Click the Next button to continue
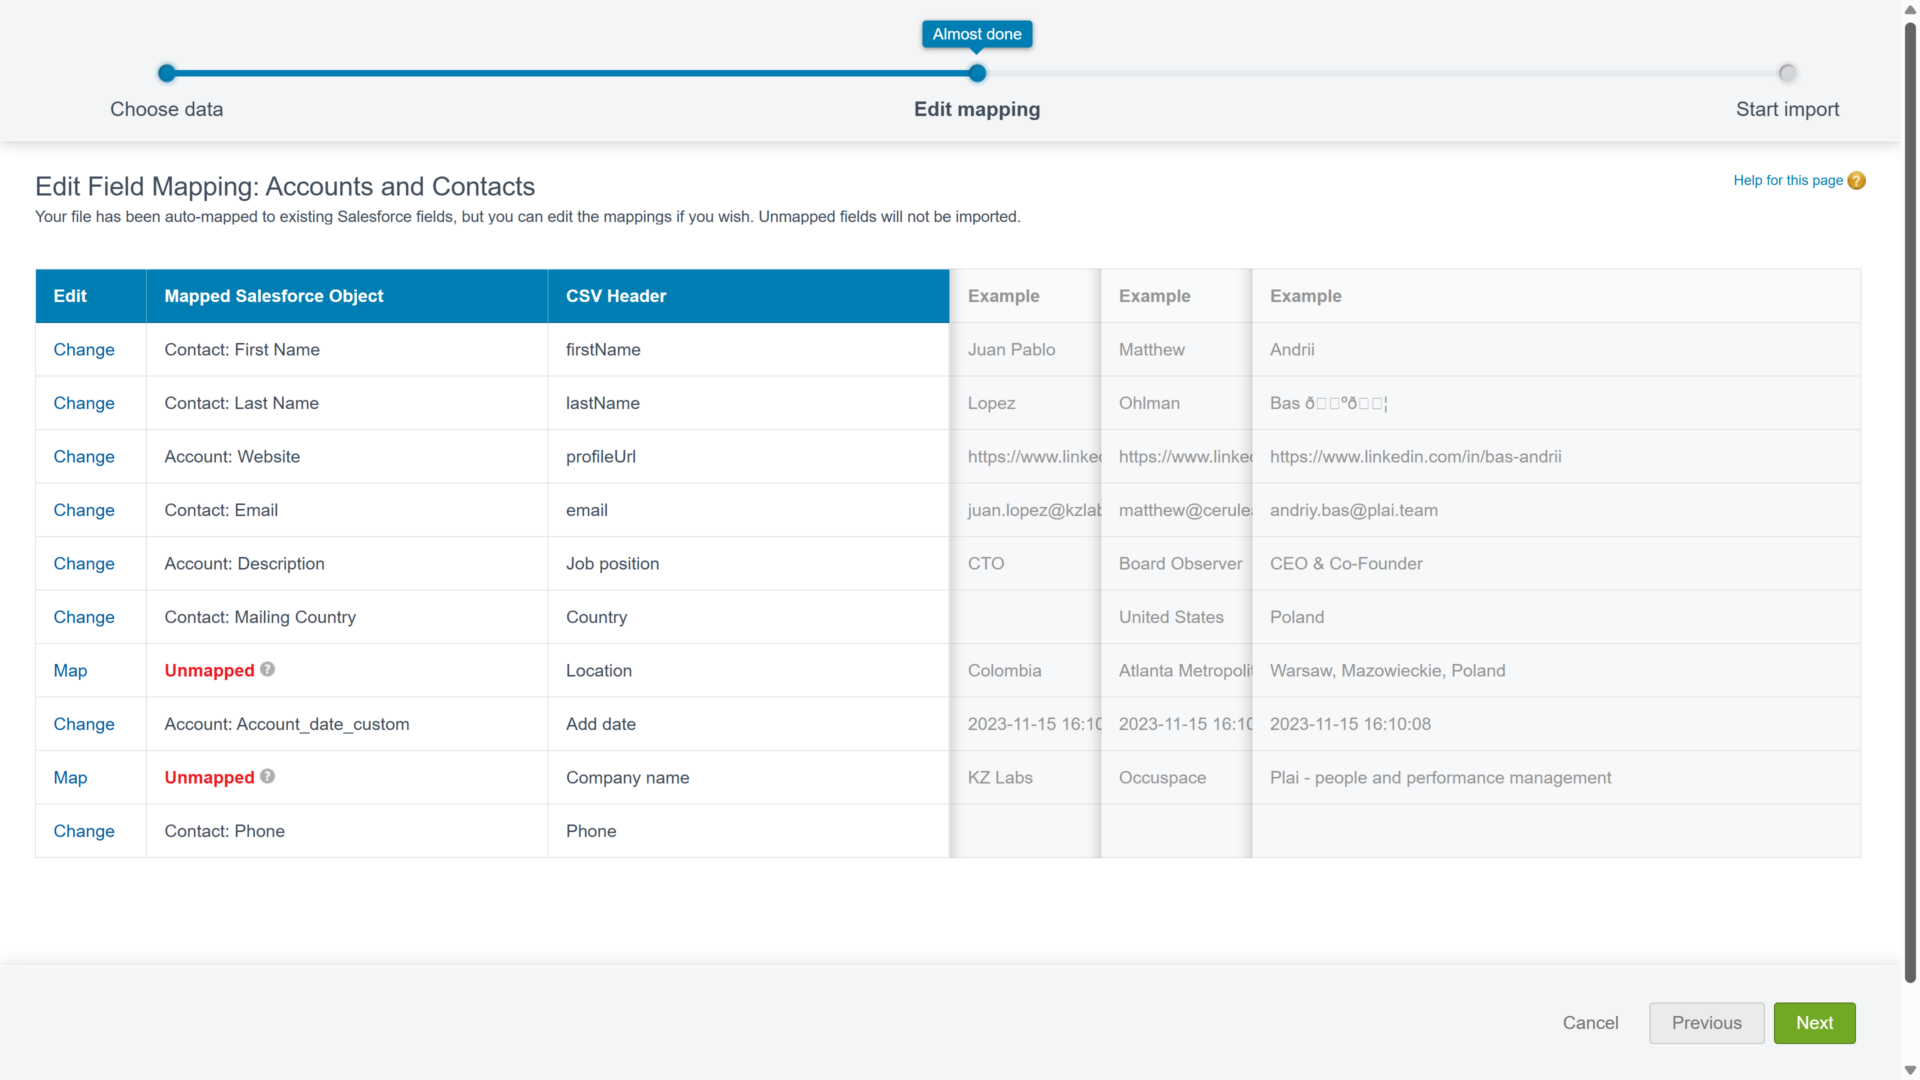The height and width of the screenshot is (1080, 1920). 1814,1022
